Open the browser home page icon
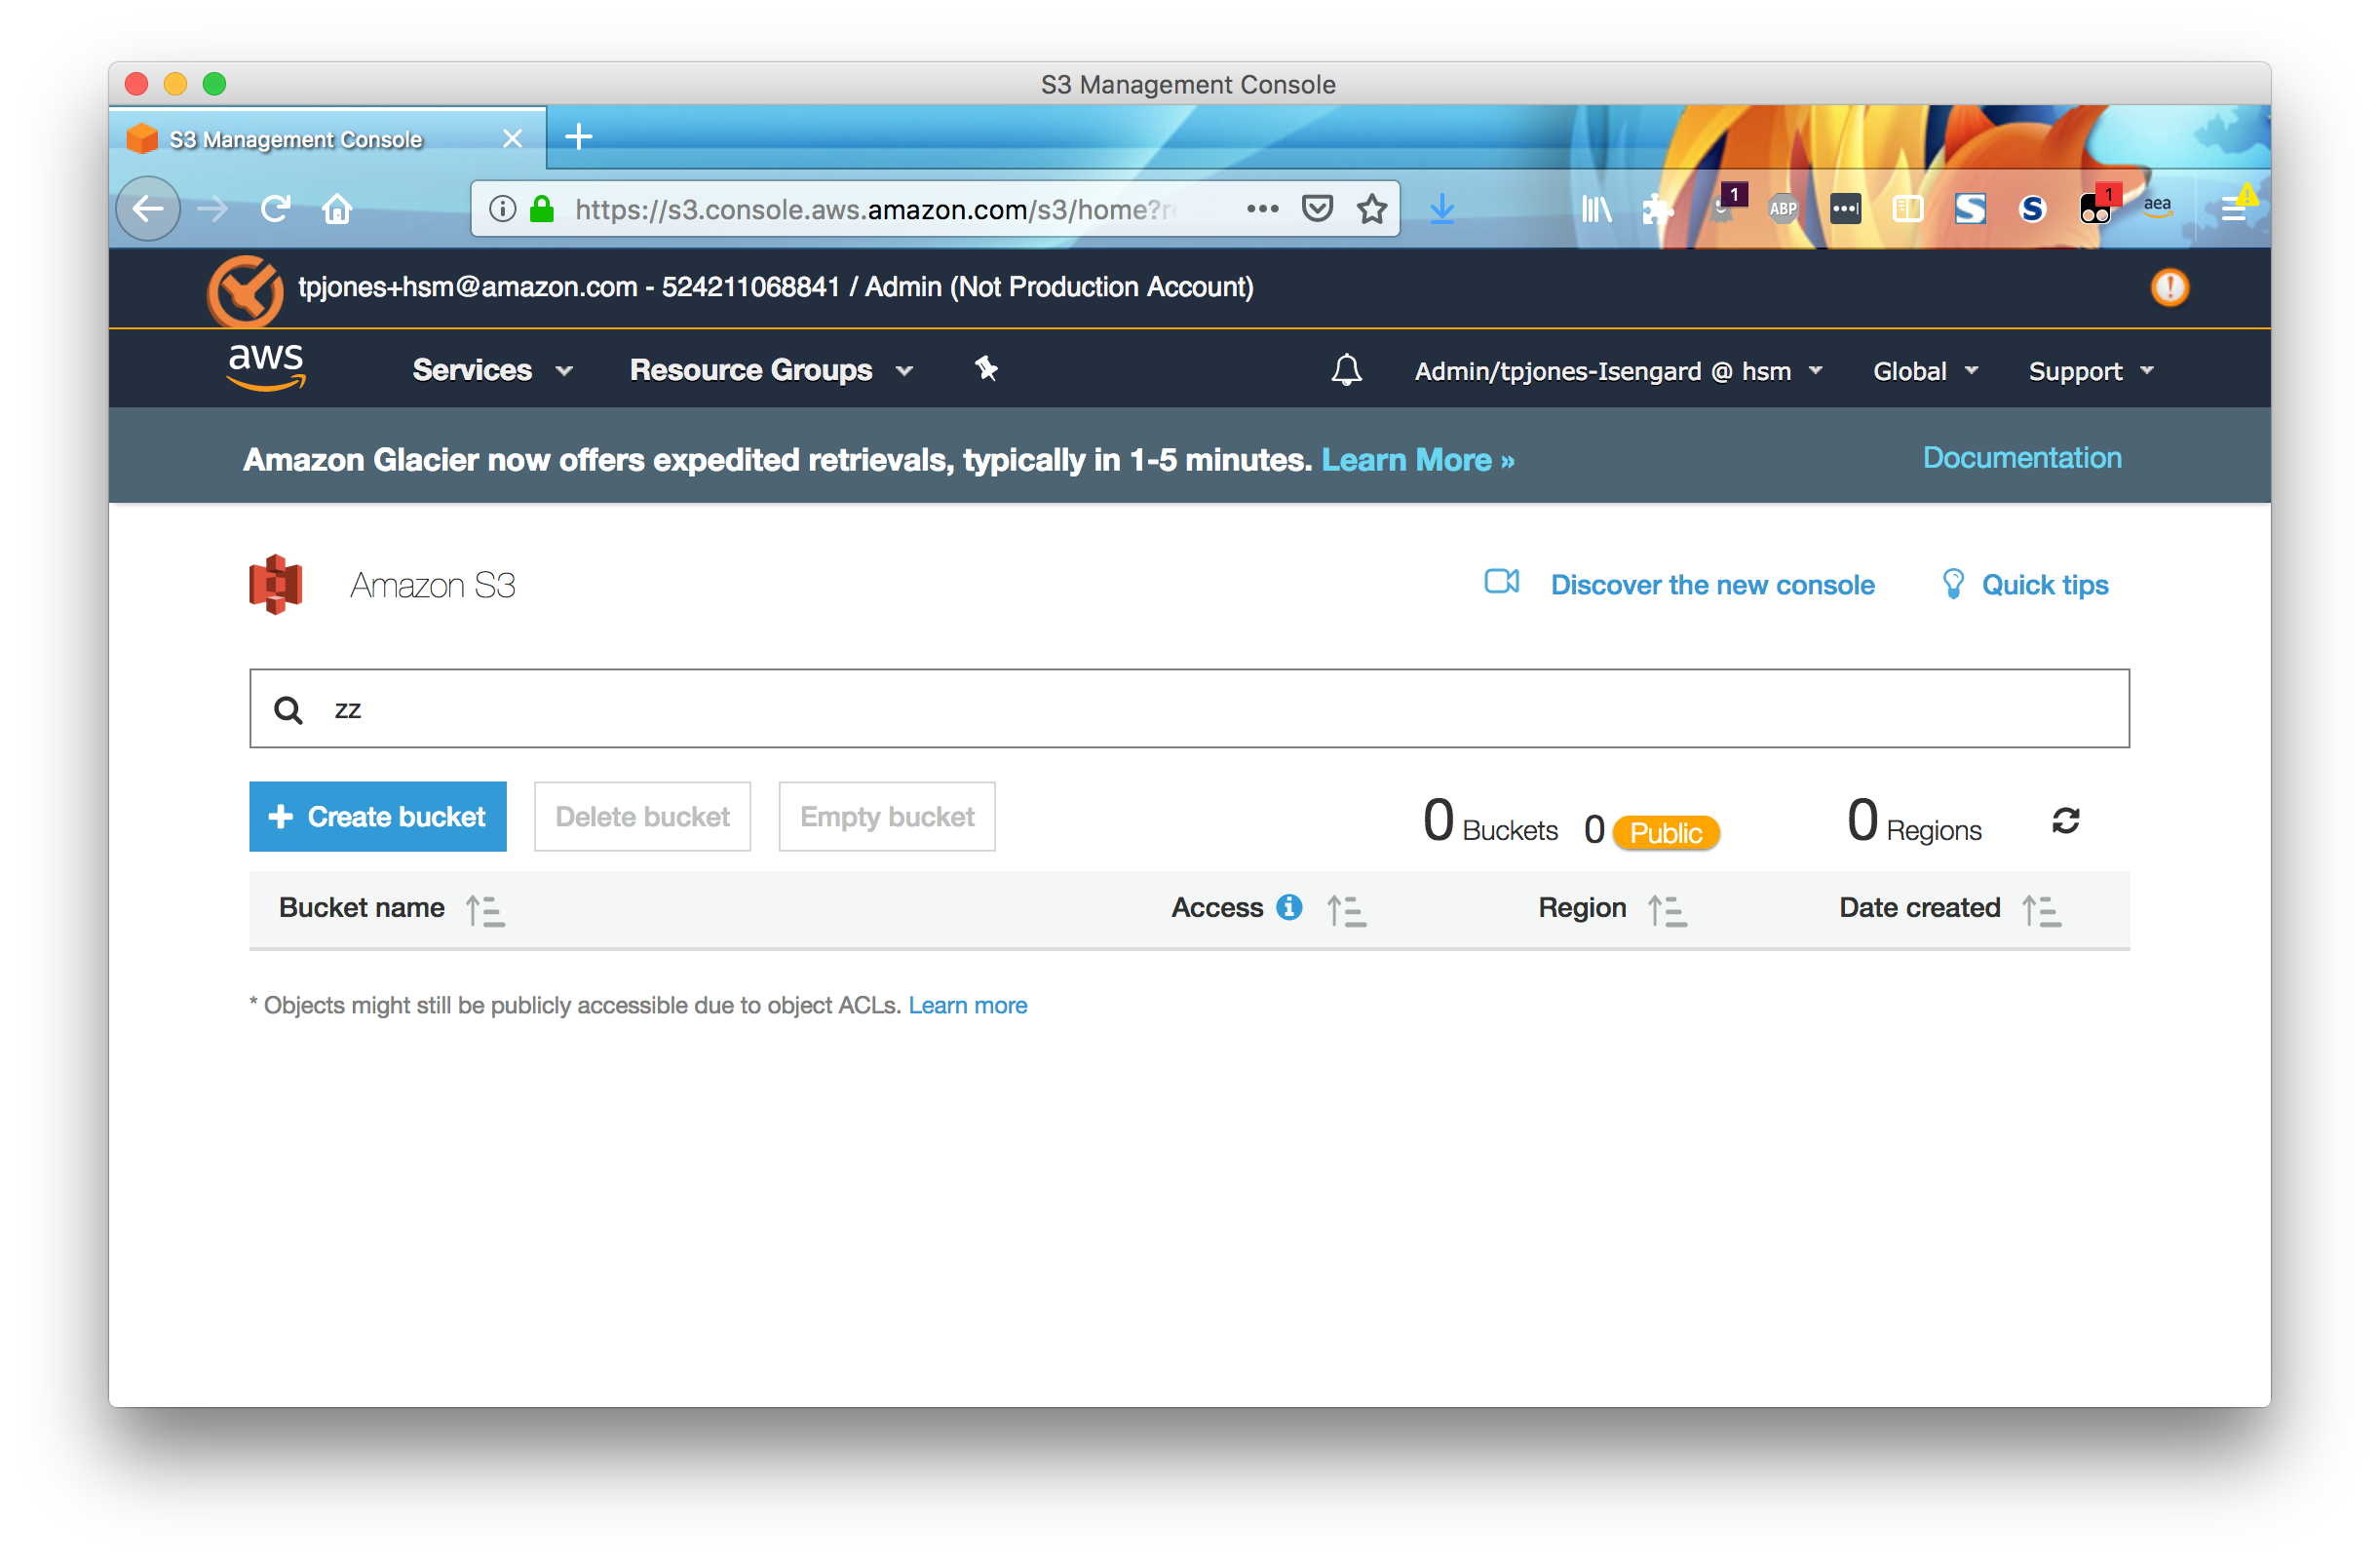This screenshot has width=2380, height=1563. (337, 209)
